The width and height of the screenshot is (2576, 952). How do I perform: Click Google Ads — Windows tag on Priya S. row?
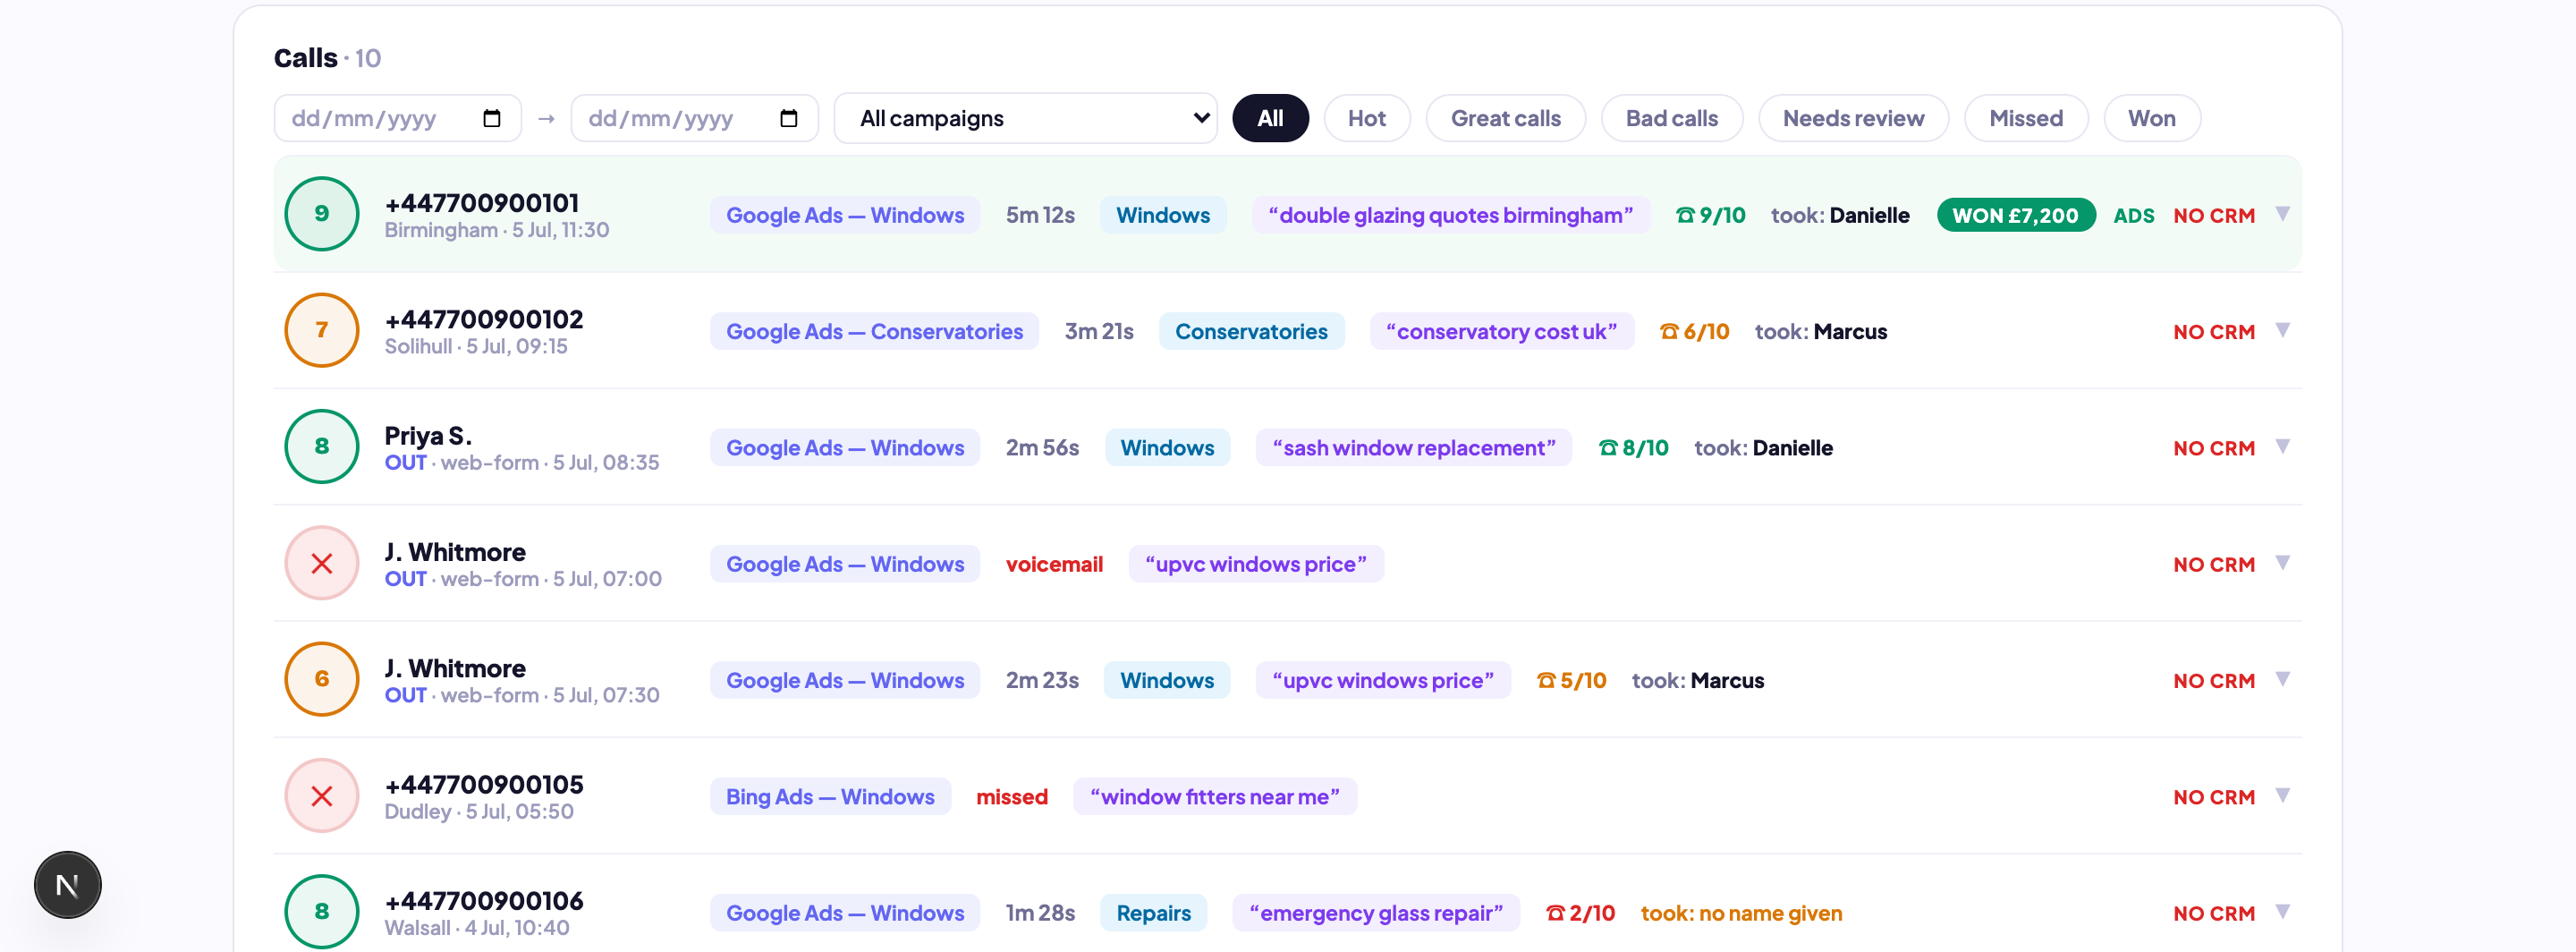[x=845, y=447]
